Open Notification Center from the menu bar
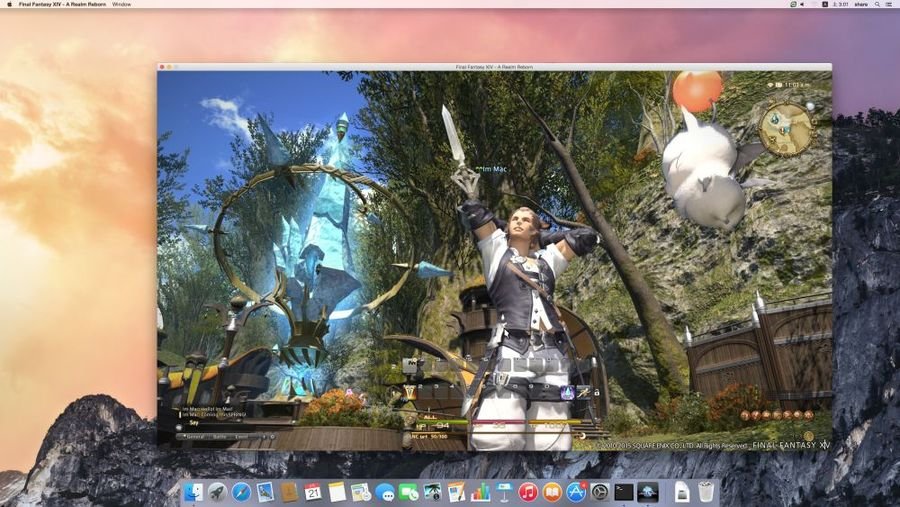Viewport: 900px width, 507px height. point(889,5)
